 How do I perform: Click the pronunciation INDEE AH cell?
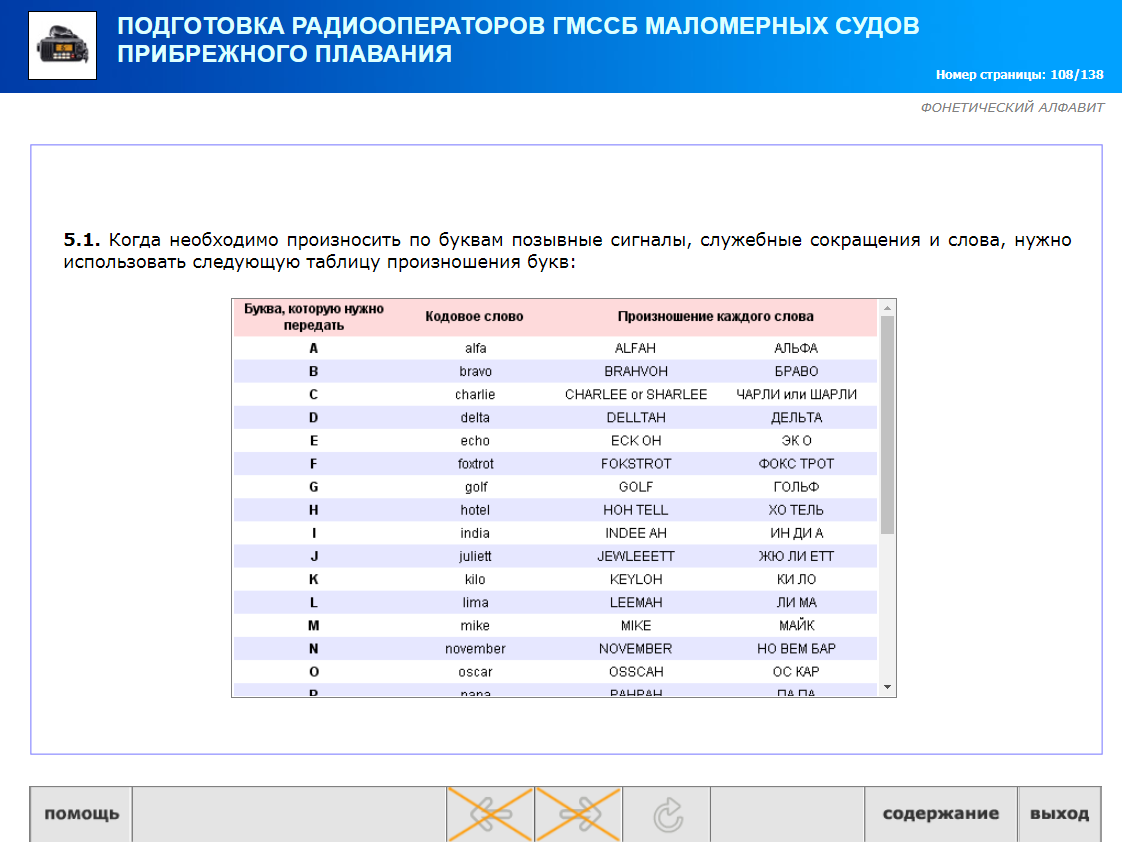(635, 533)
